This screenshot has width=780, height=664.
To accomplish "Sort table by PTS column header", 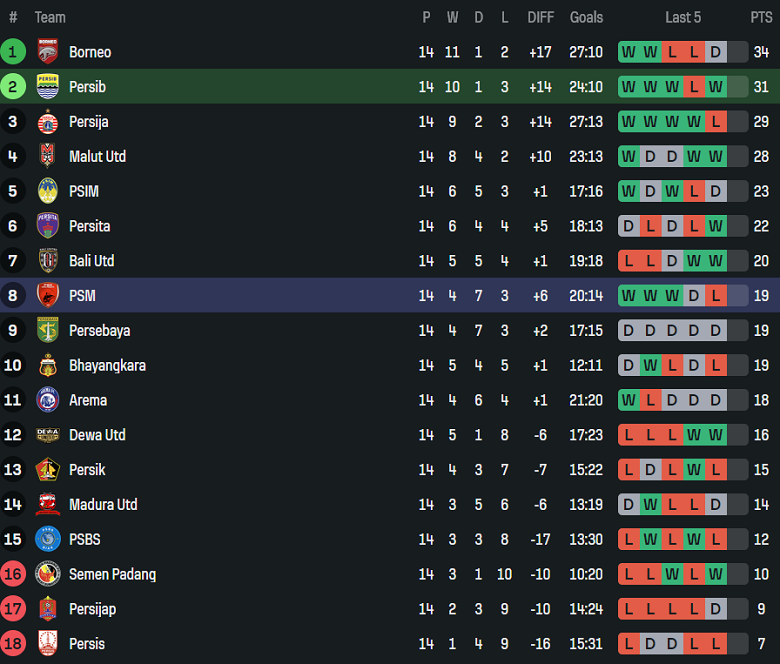I will [x=761, y=17].
